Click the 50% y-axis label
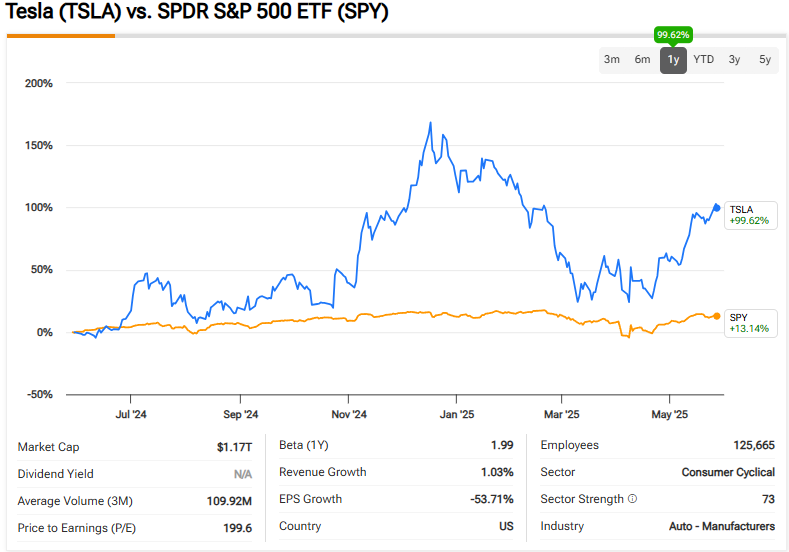The image size is (789, 552). pos(42,270)
